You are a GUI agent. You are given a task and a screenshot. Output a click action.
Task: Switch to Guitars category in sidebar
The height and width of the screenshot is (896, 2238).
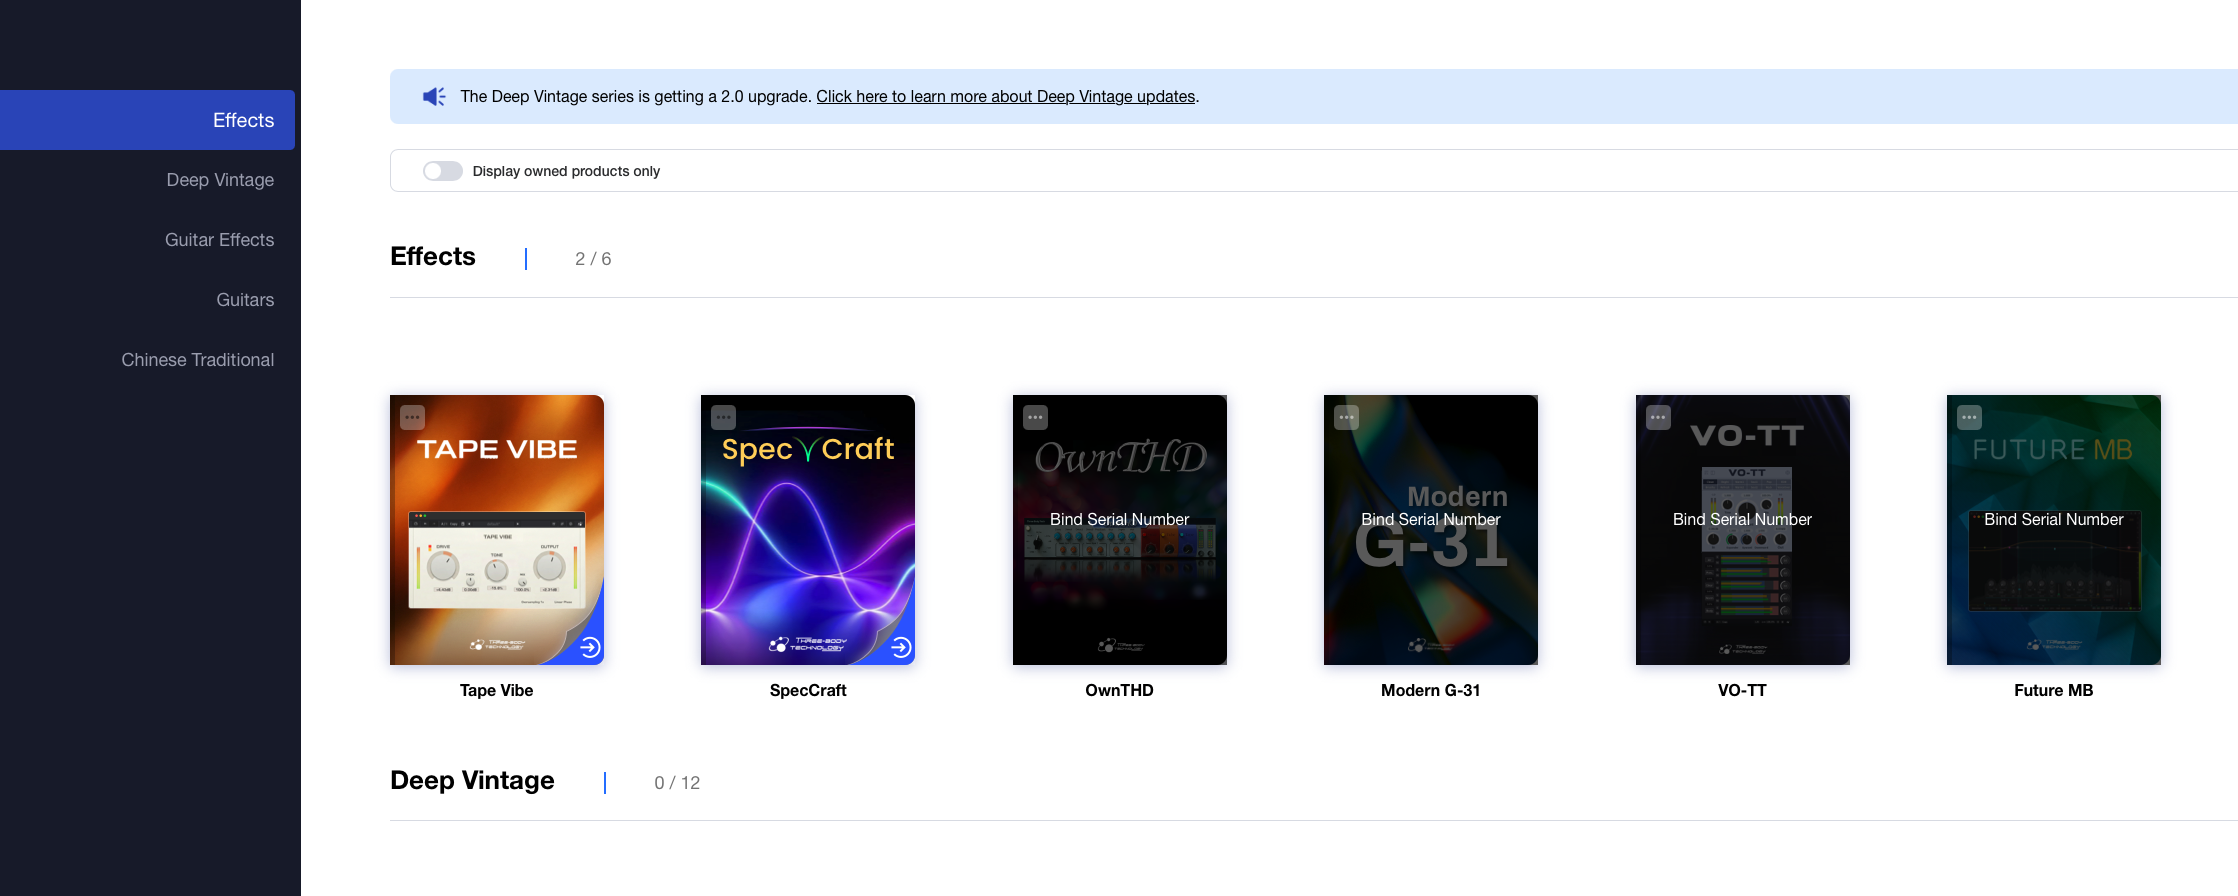coord(245,300)
